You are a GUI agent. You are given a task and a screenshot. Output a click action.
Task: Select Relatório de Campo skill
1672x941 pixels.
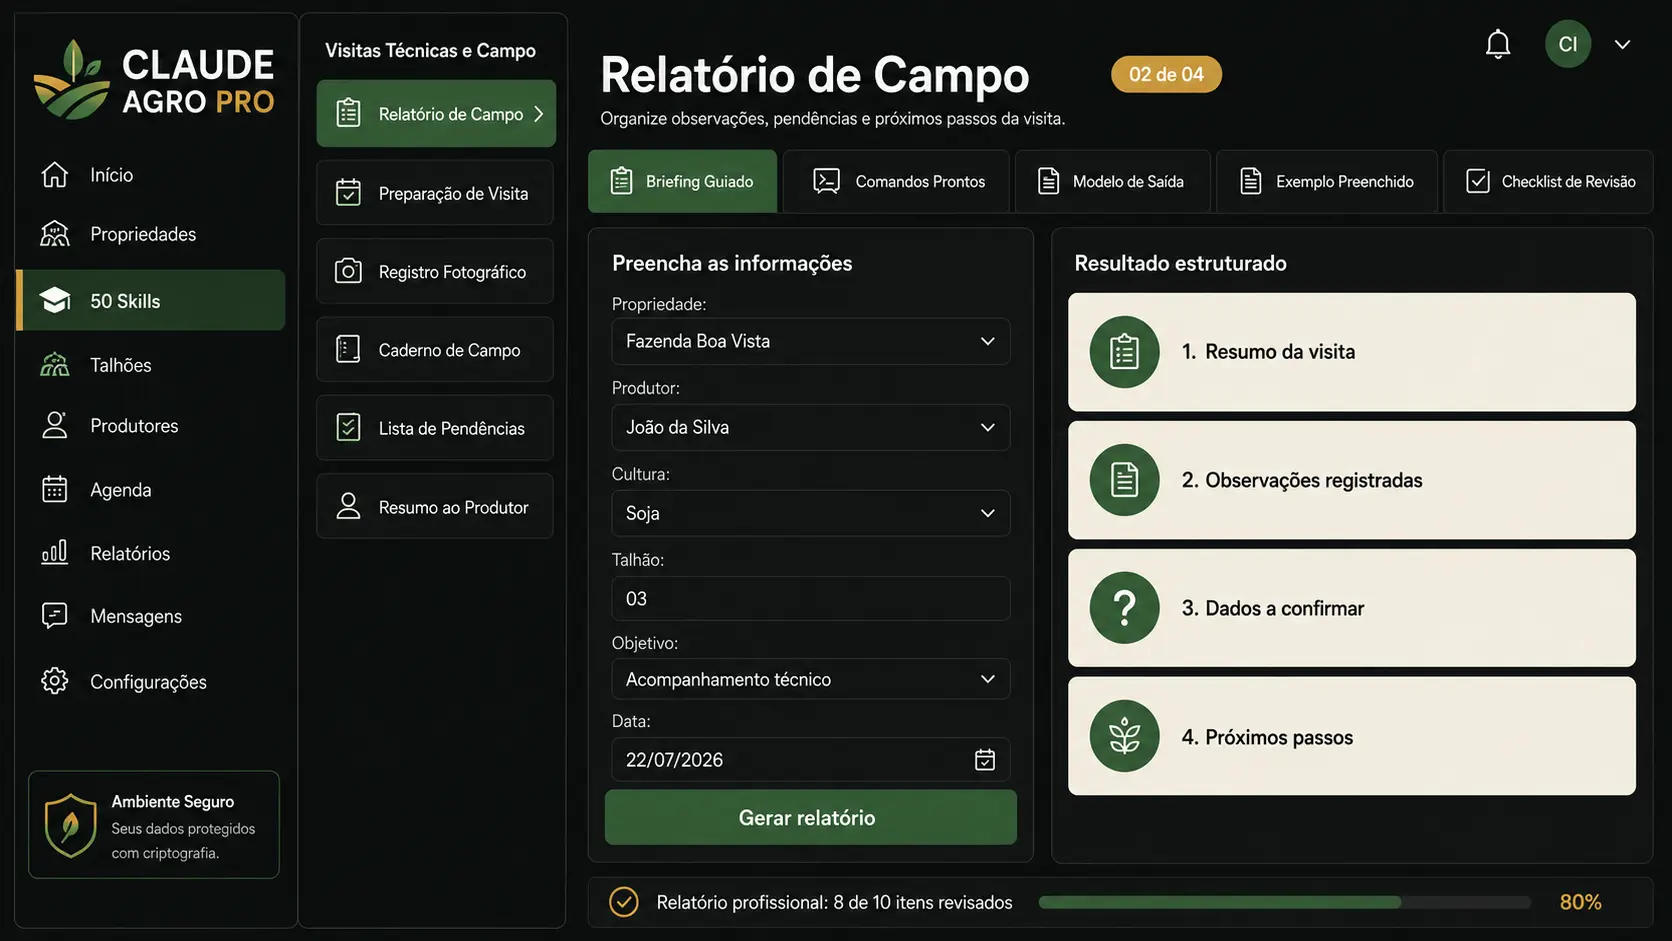pyautogui.click(x=436, y=114)
